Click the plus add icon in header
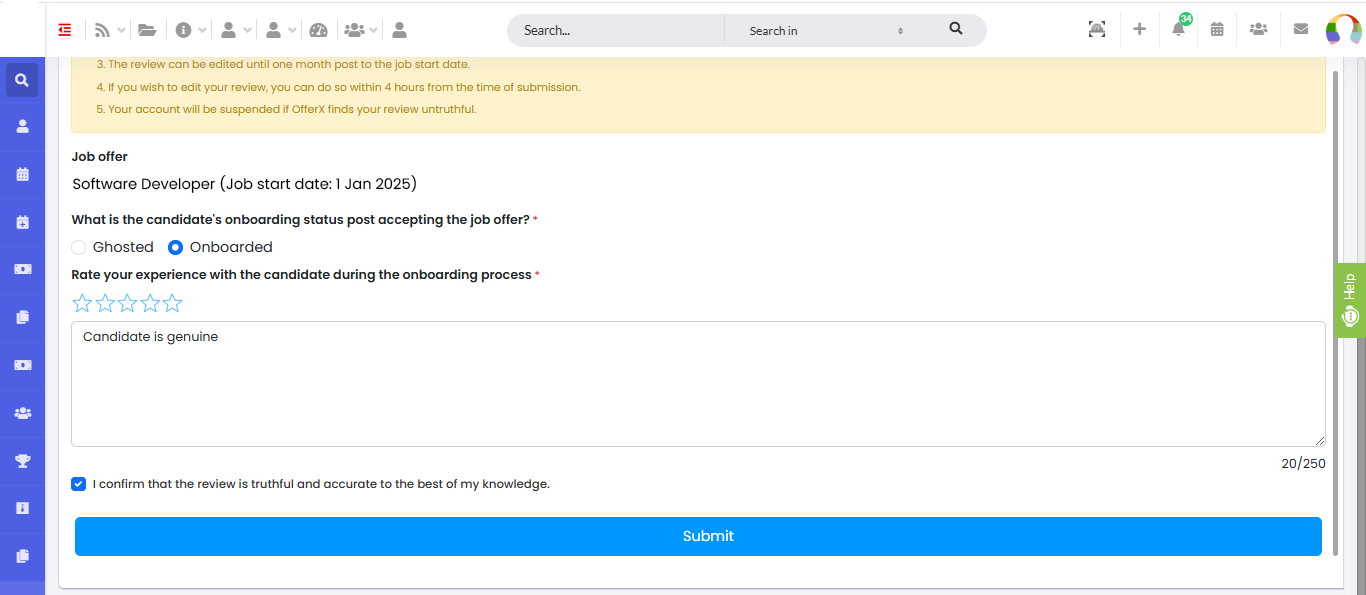Screen dimensions: 1366x595 (1139, 29)
